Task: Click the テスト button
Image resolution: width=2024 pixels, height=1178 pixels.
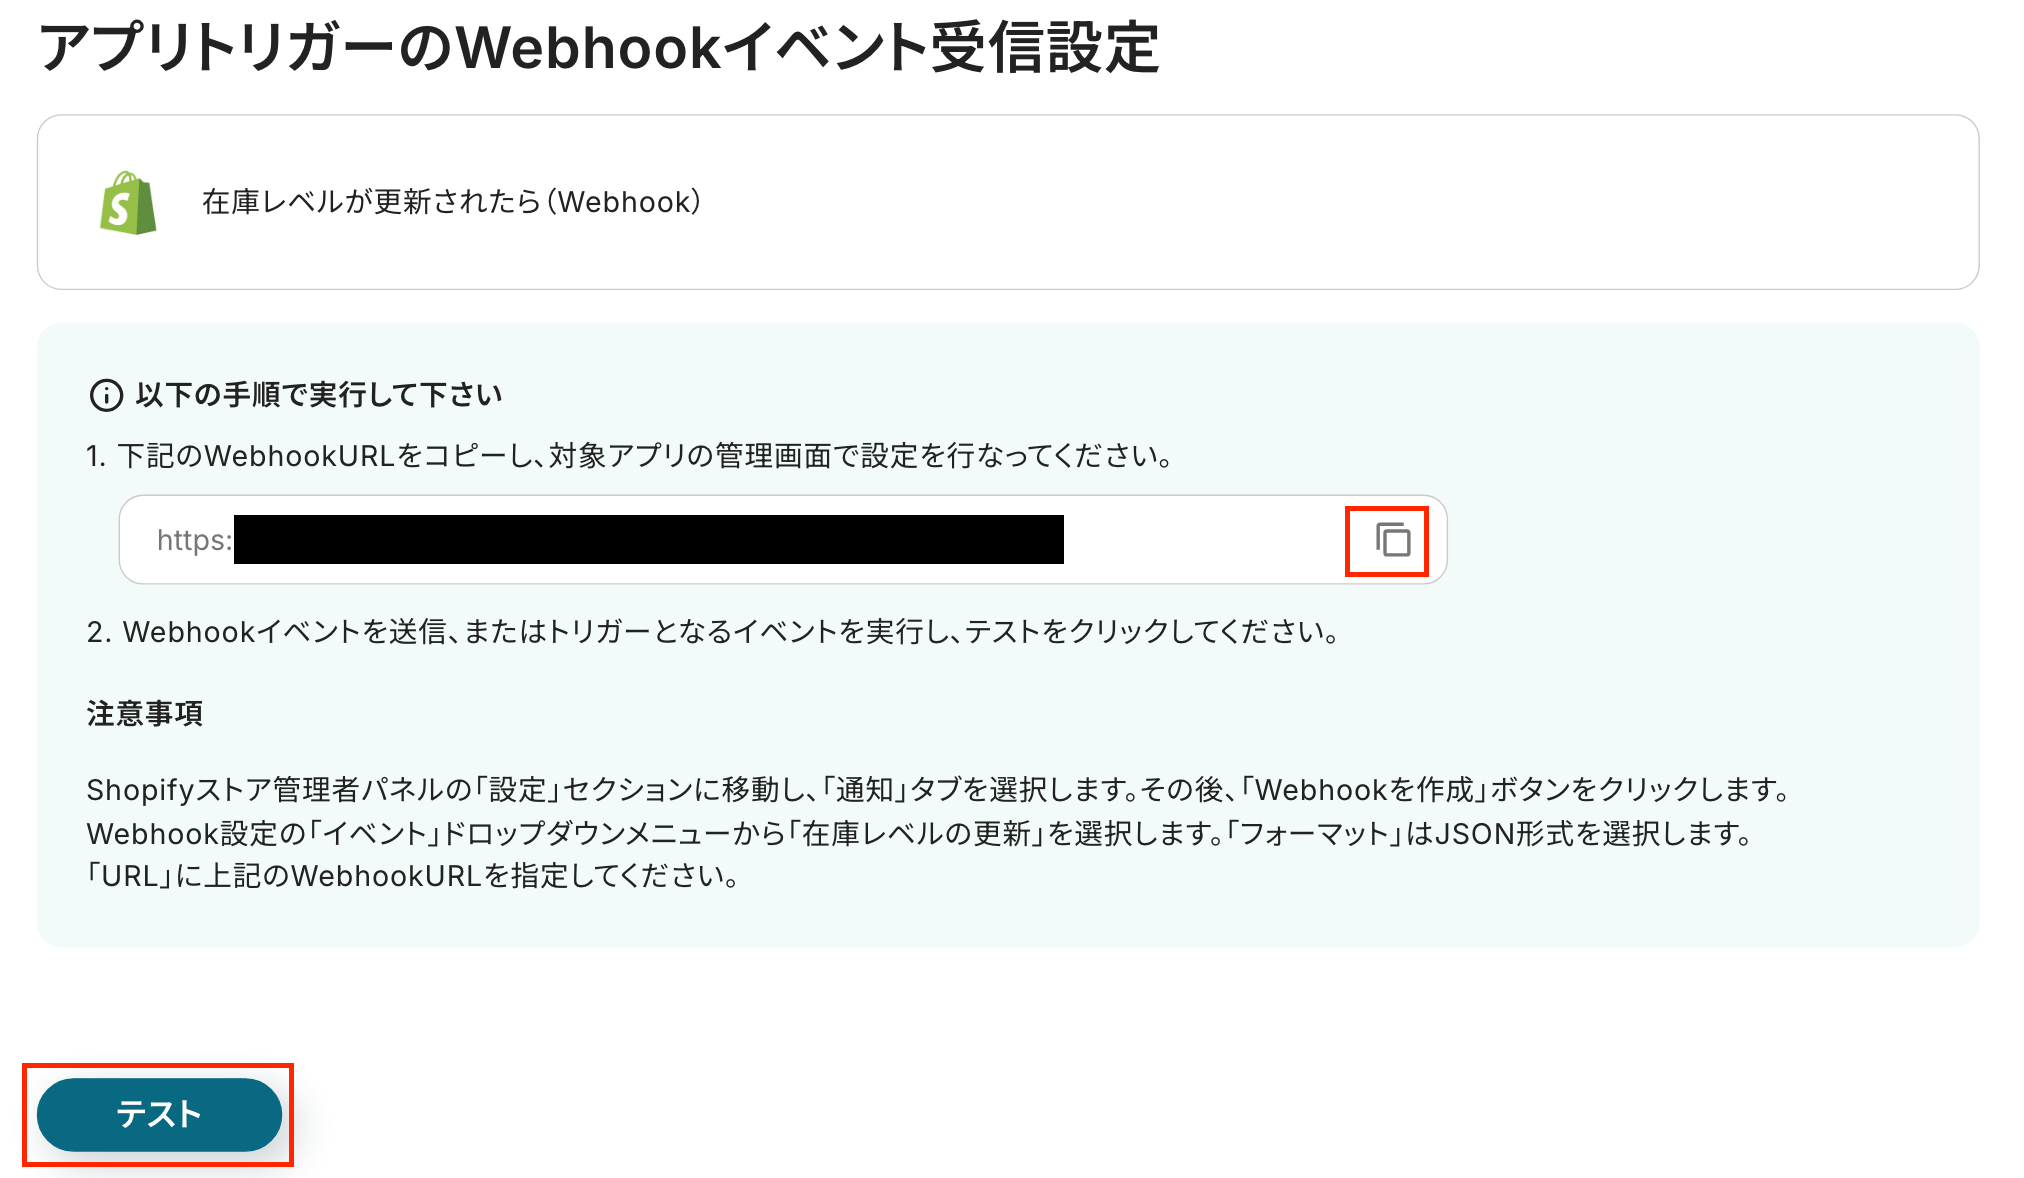Action: pyautogui.click(x=159, y=1114)
